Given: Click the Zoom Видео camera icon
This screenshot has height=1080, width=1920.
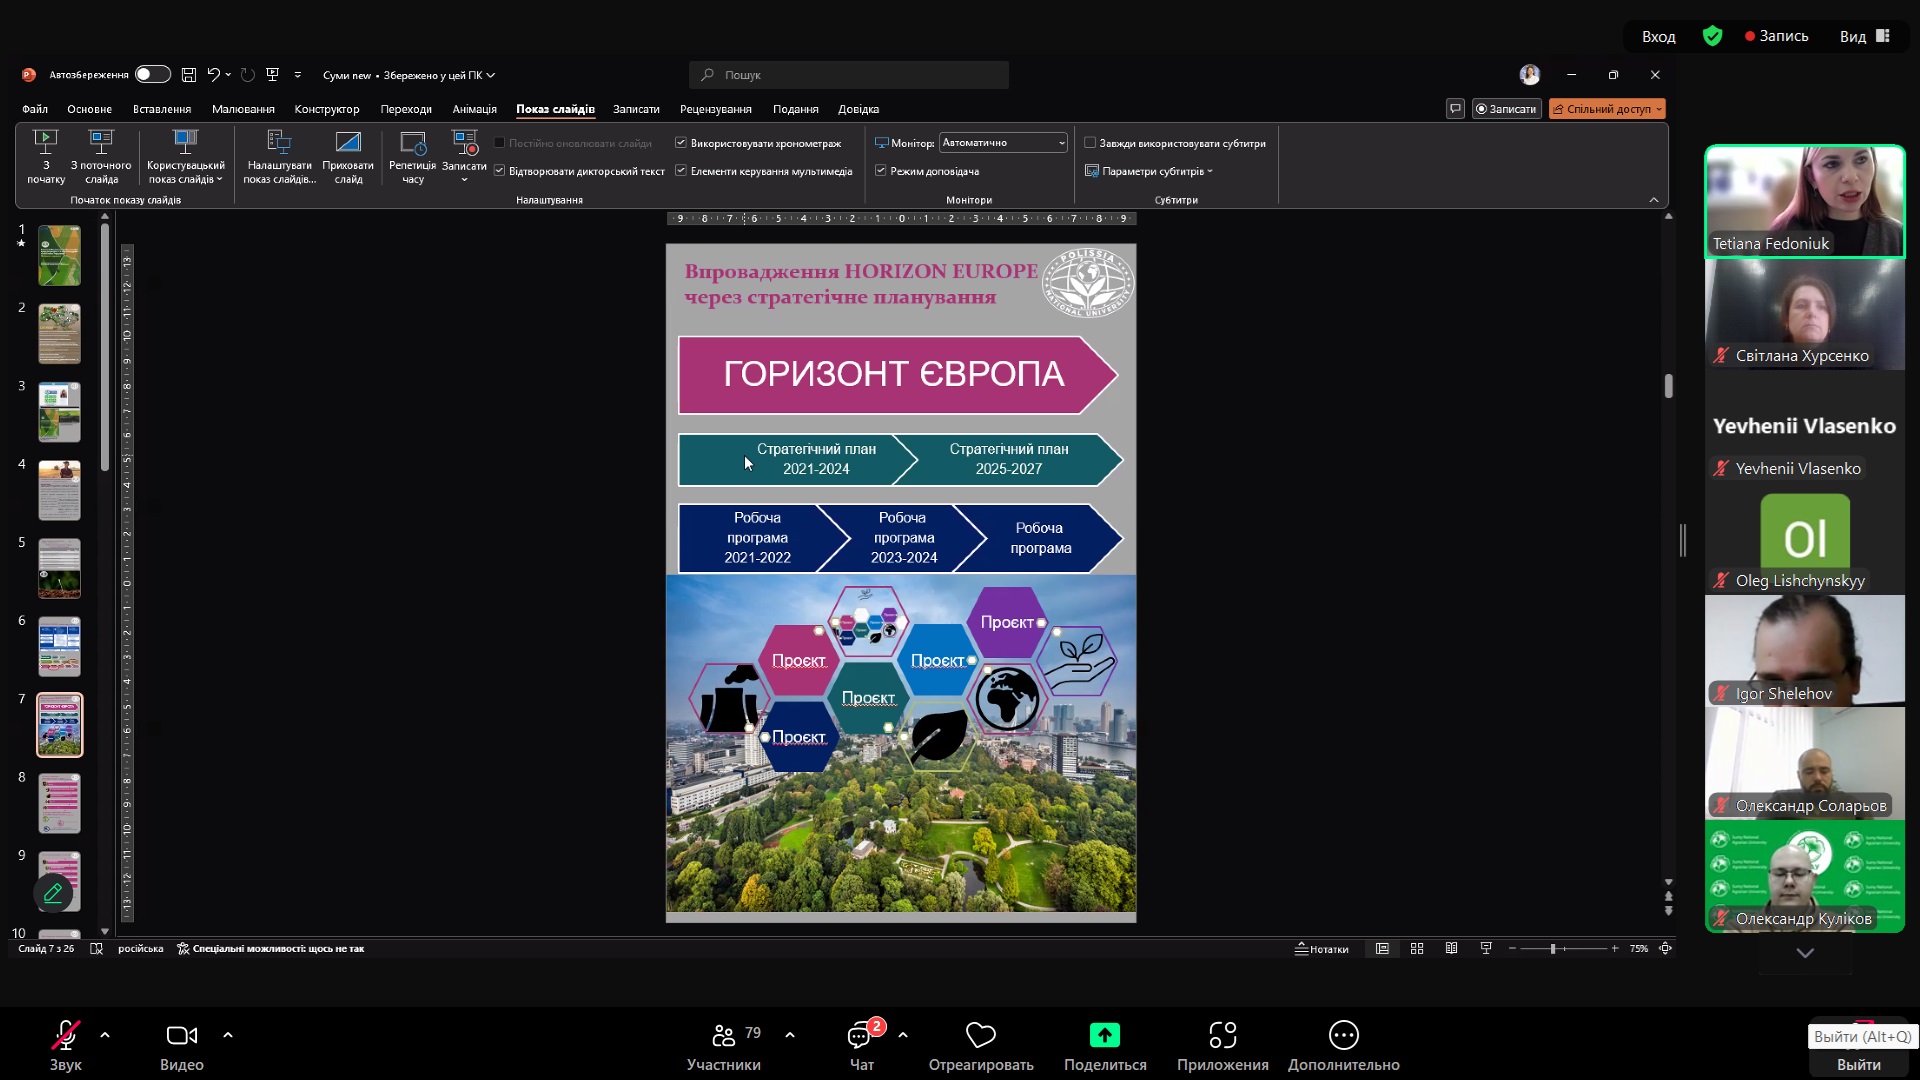Looking at the screenshot, I should (182, 1035).
